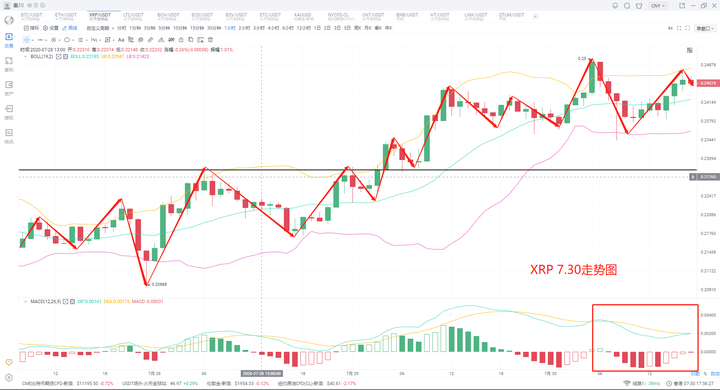This screenshot has height=390, width=720.
Task: Click the copy drawings icon
Action: (191, 40)
